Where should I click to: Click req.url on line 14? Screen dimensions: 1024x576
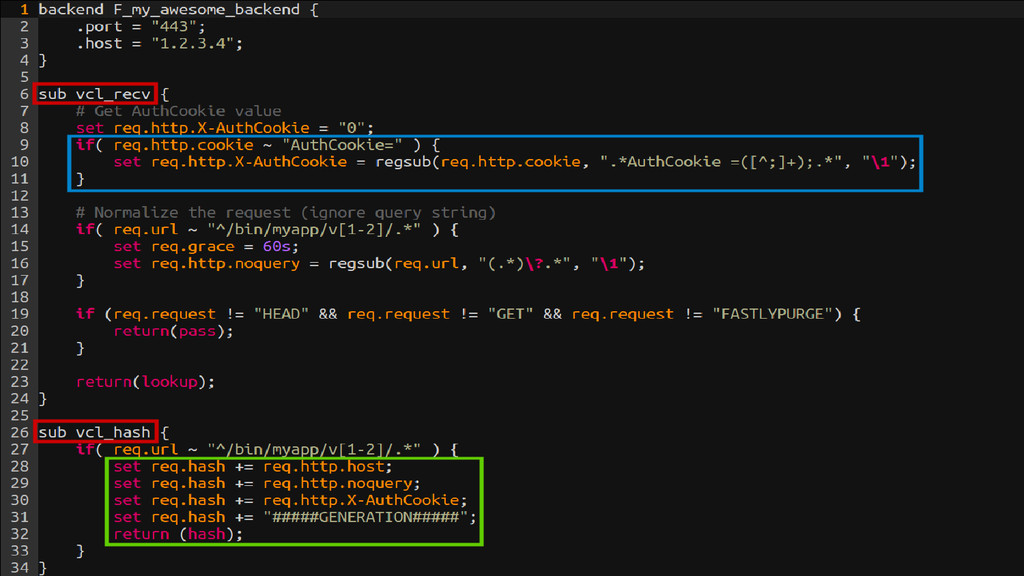pyautogui.click(x=145, y=230)
